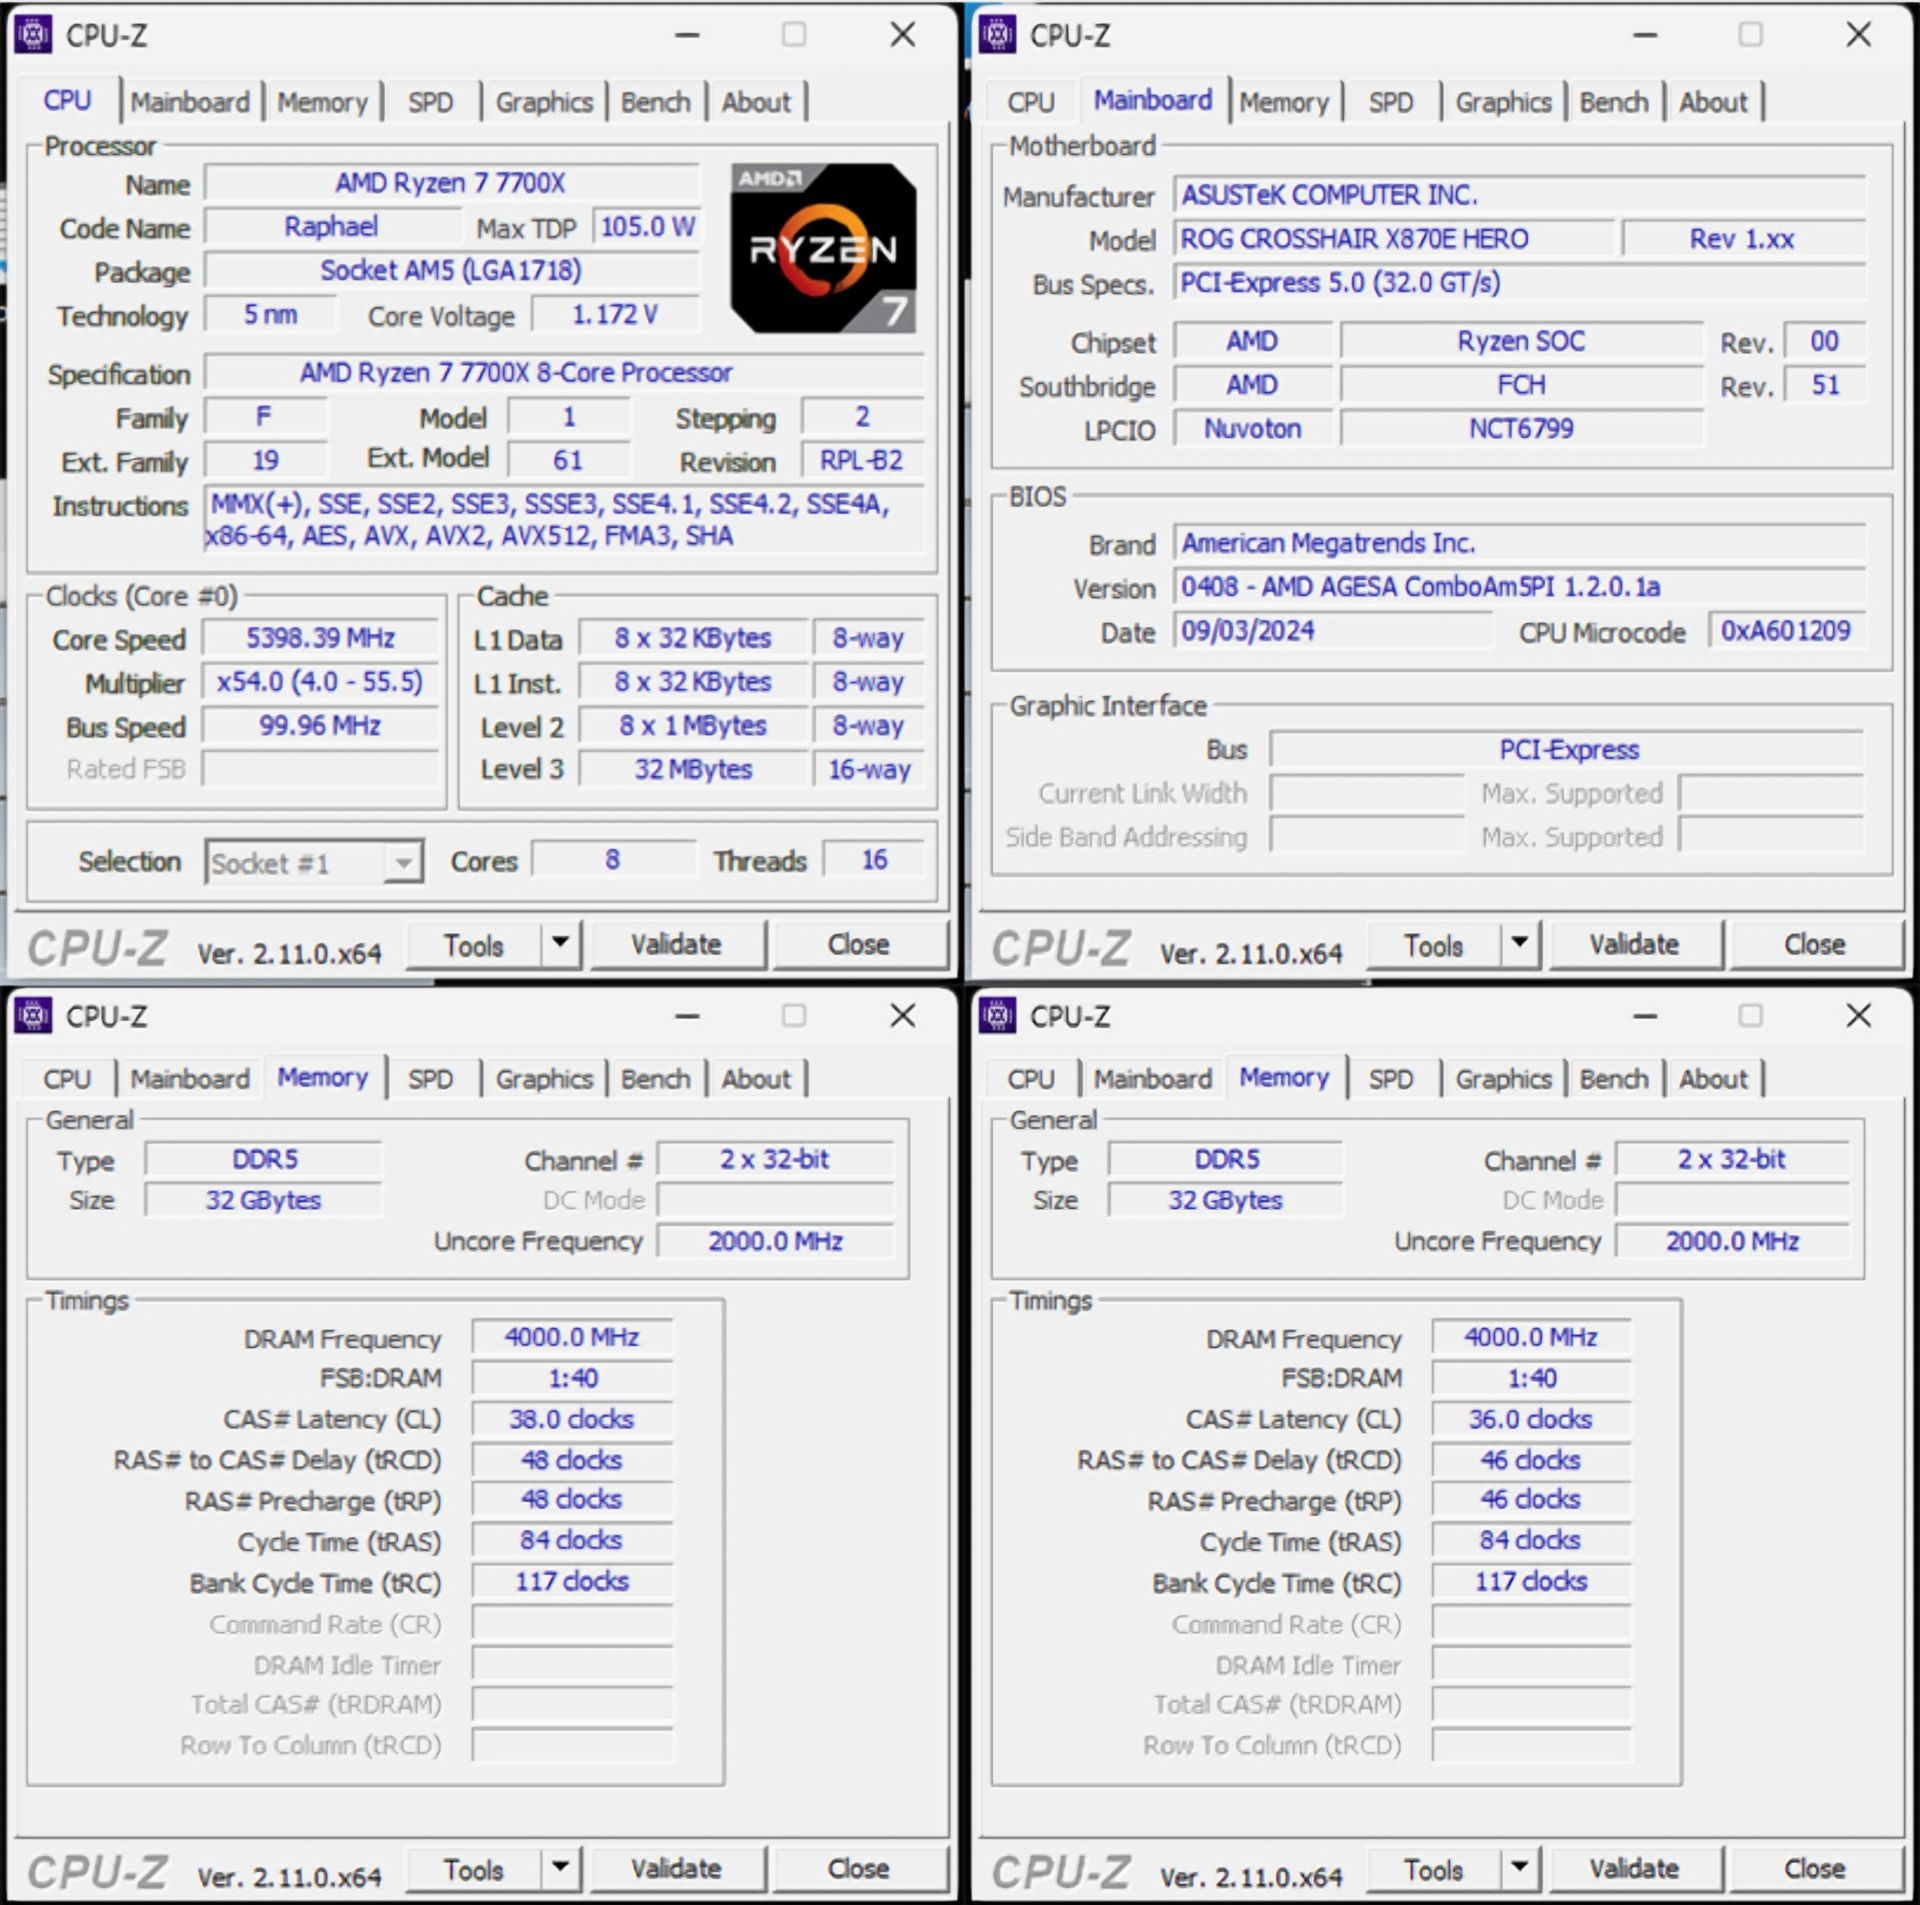
Task: Expand the Socket #1 selection combo box
Action: (402, 862)
